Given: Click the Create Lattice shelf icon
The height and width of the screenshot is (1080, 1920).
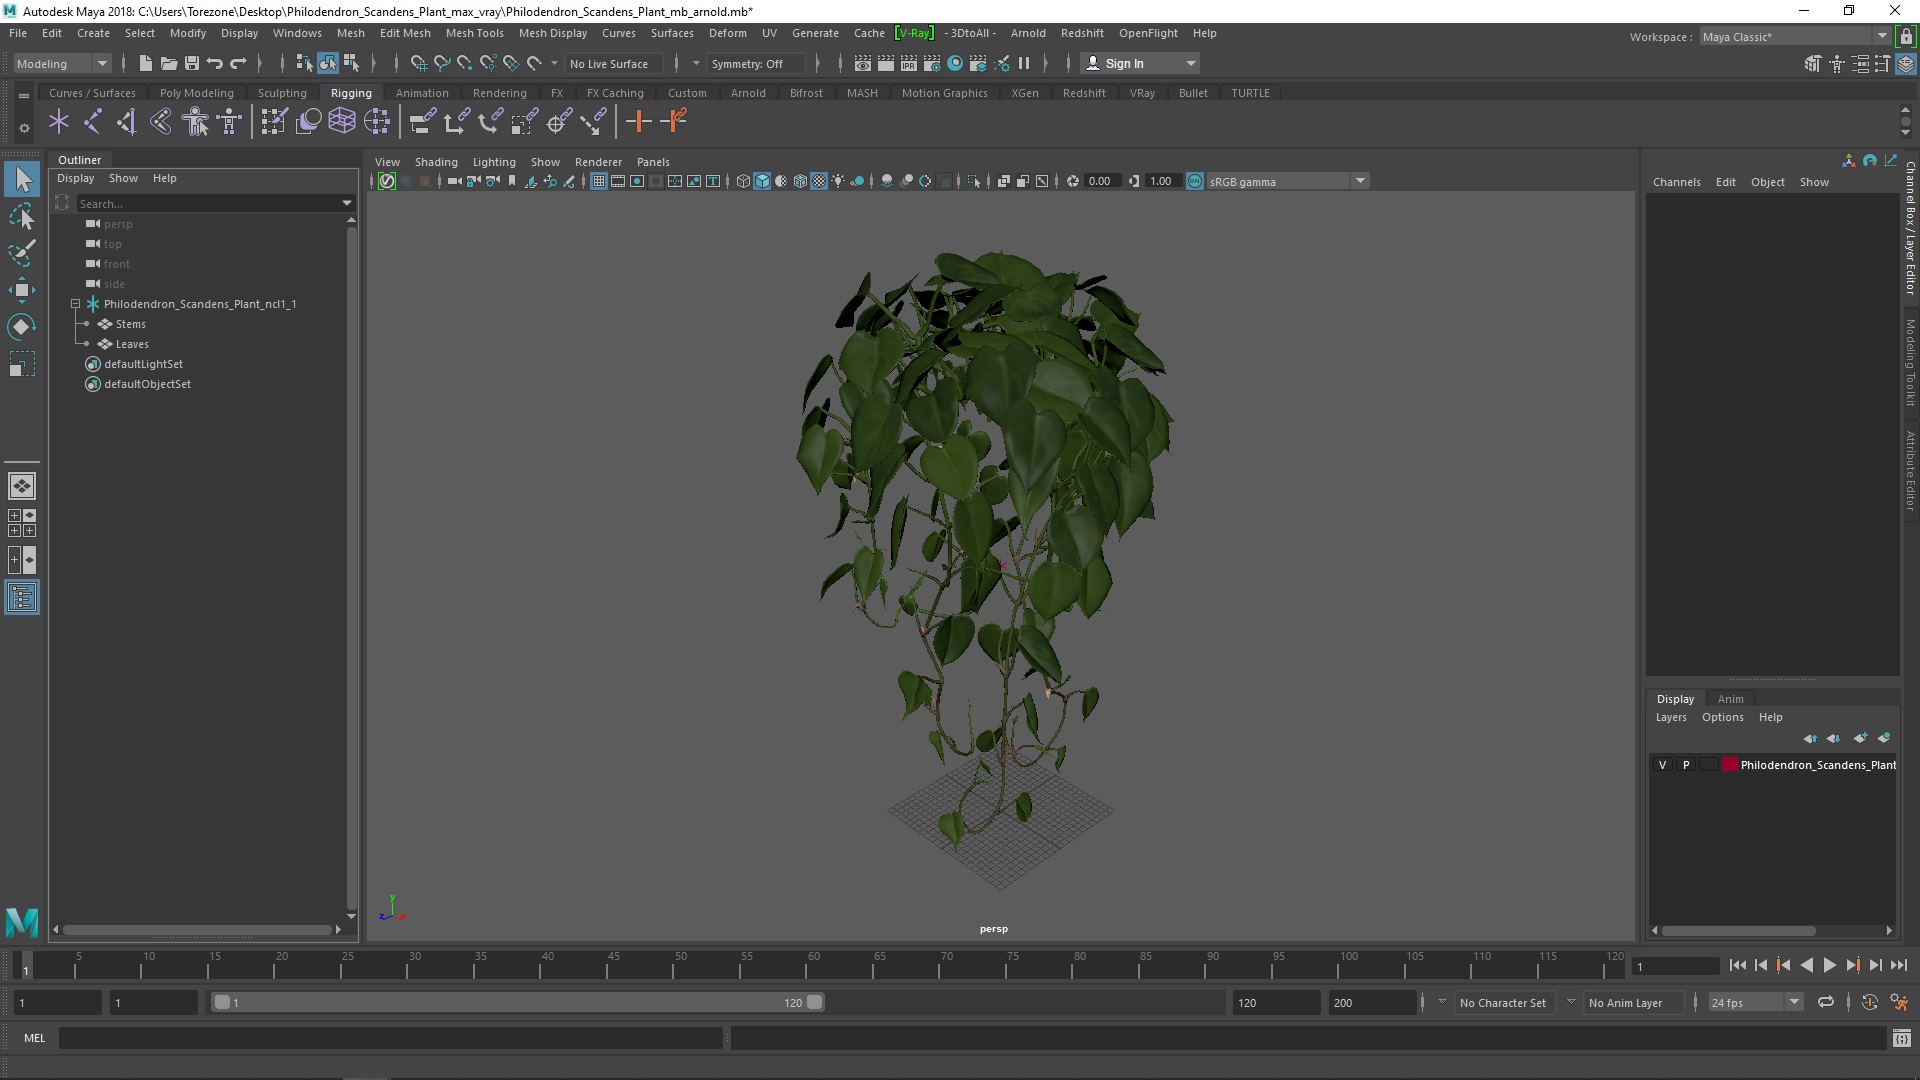Looking at the screenshot, I should pos(342,122).
